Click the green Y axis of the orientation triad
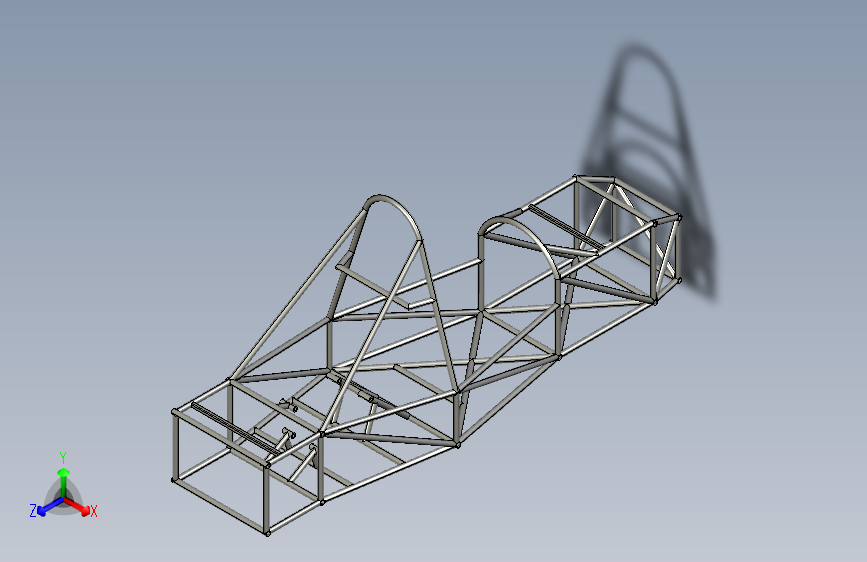This screenshot has width=867, height=562. [x=64, y=483]
